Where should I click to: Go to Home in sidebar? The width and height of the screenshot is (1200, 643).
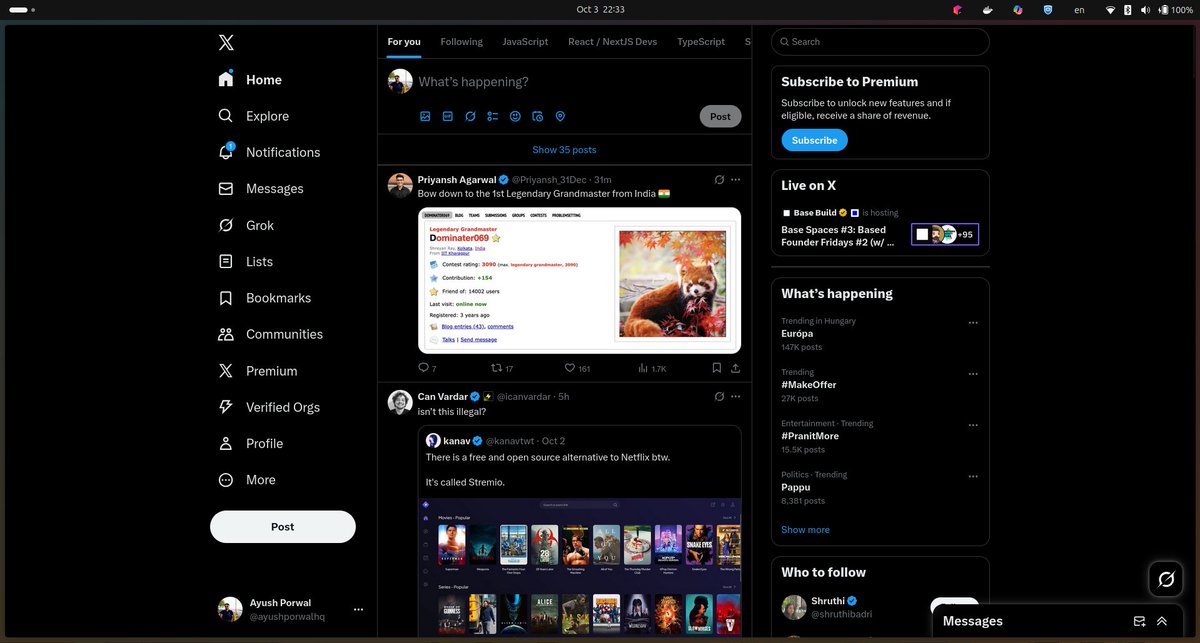coord(250,80)
